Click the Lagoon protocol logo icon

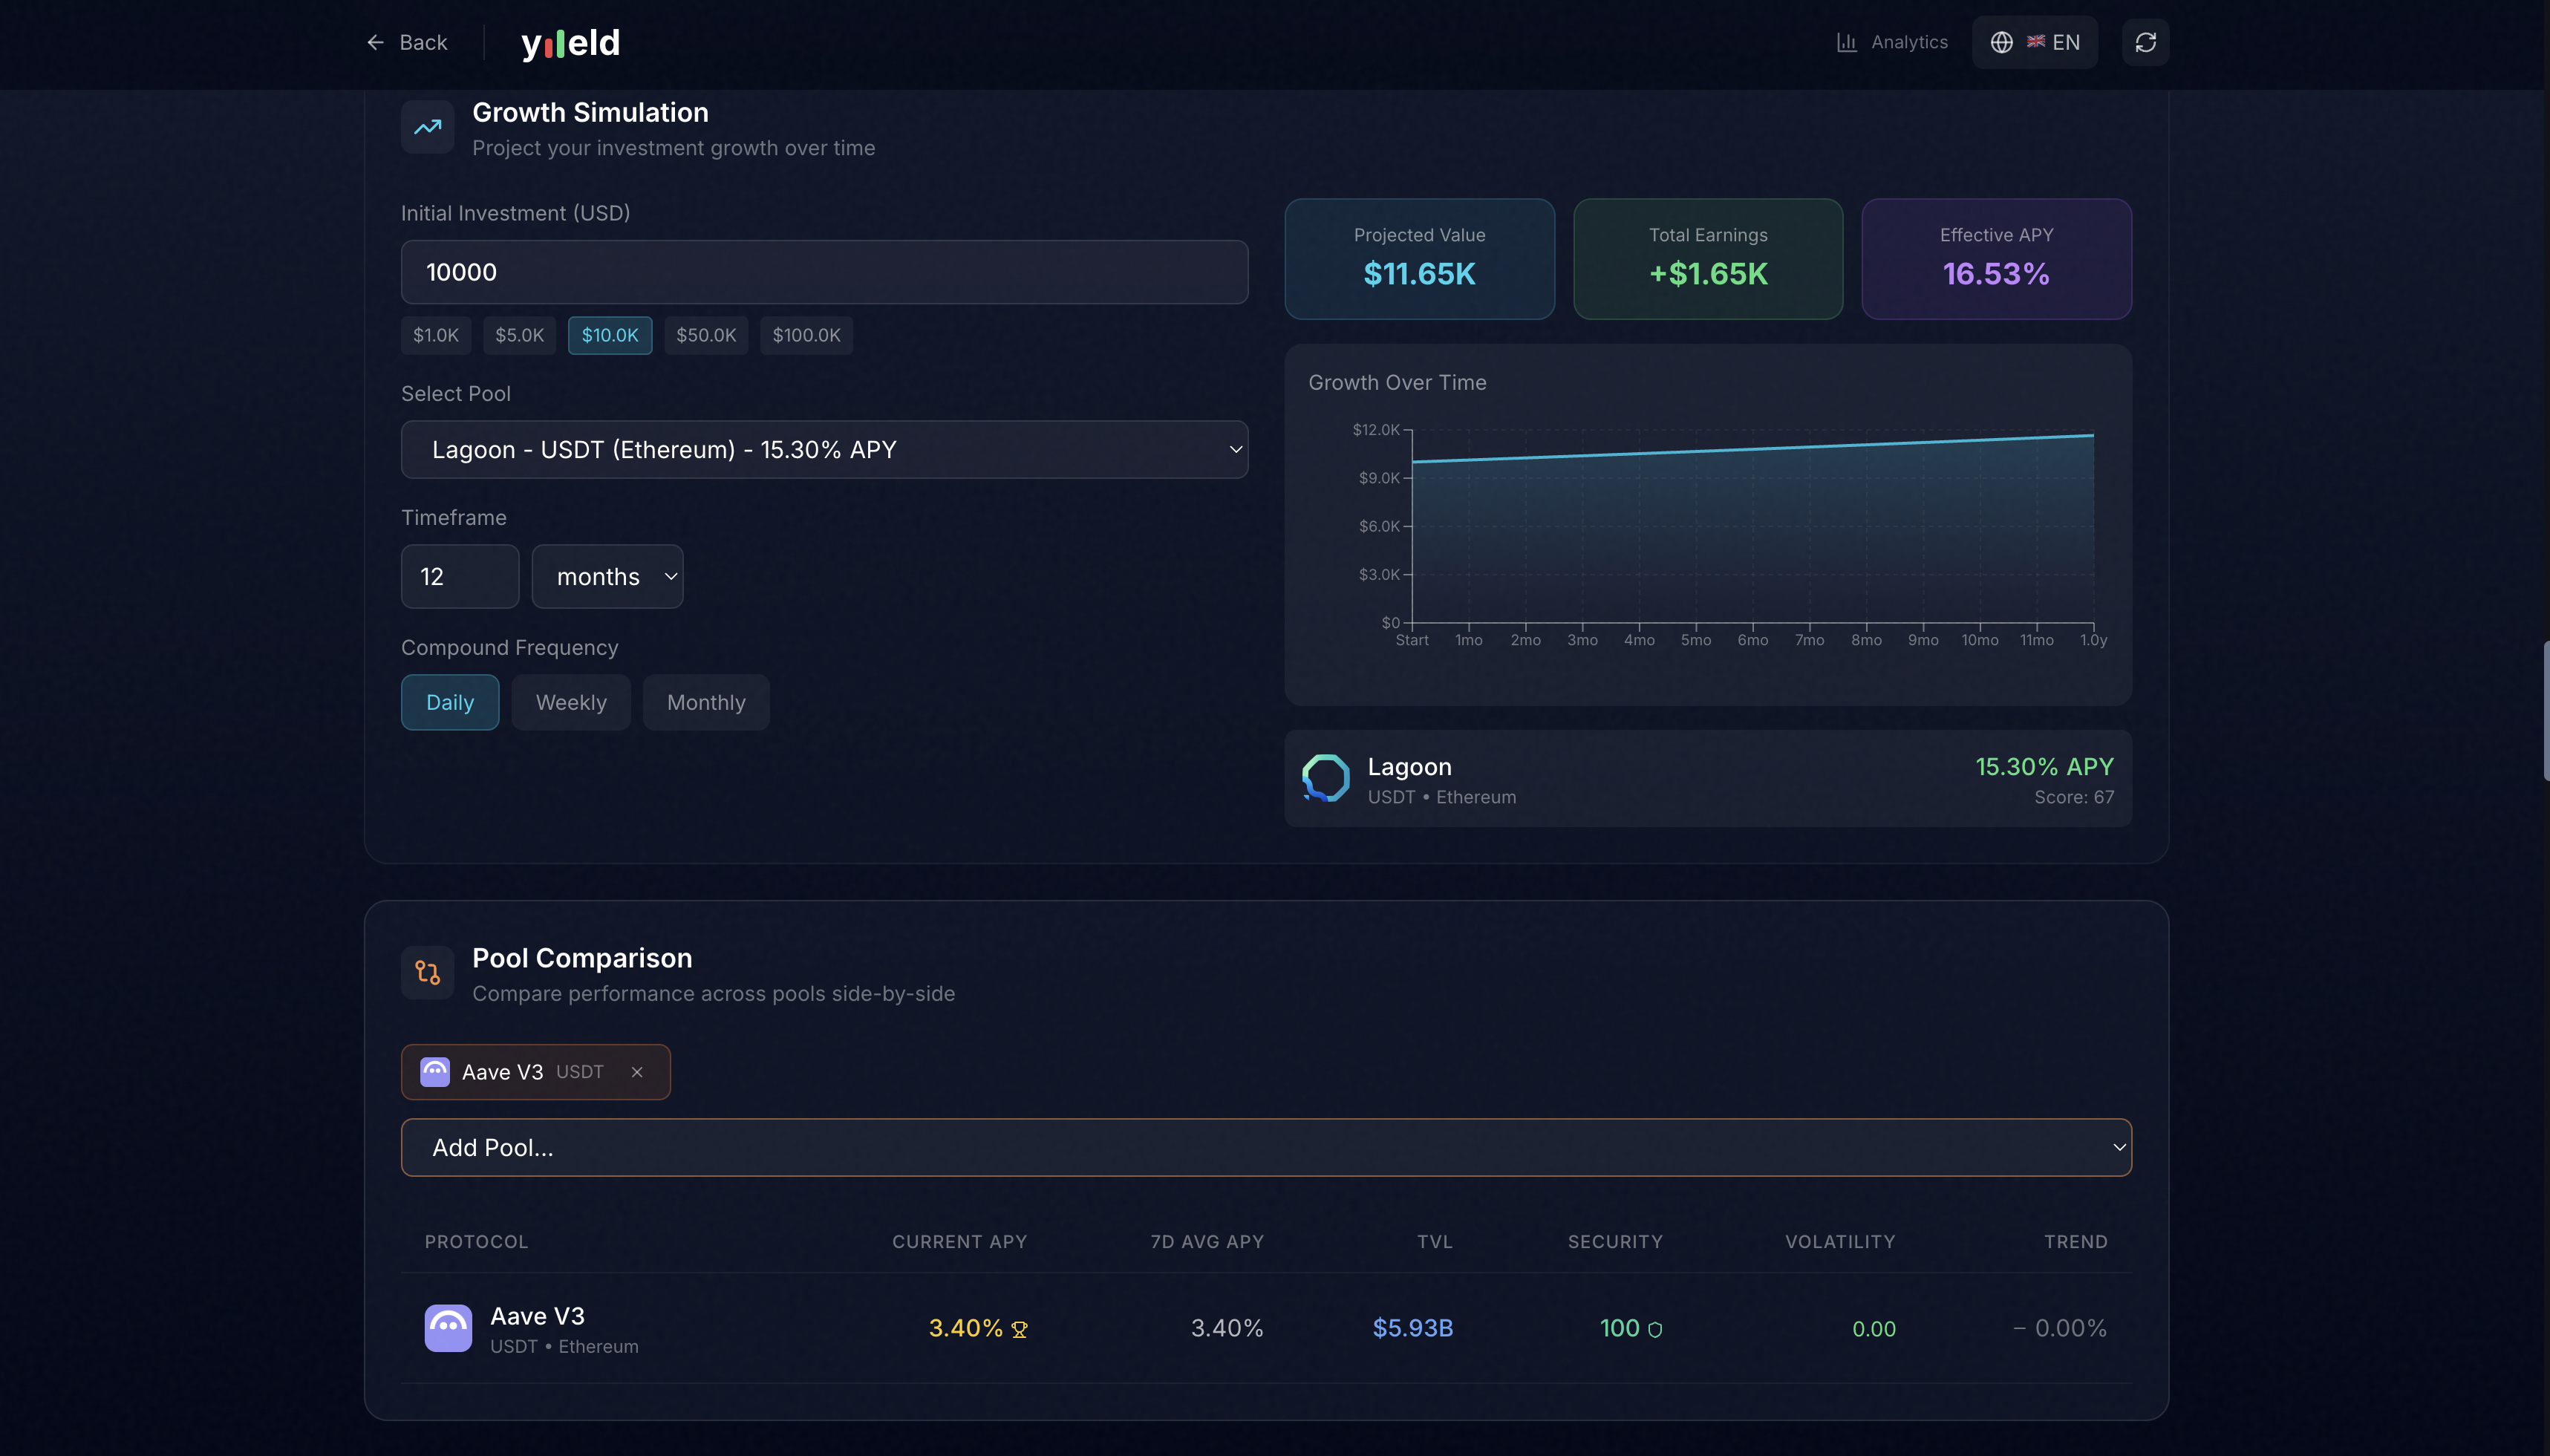1324,777
